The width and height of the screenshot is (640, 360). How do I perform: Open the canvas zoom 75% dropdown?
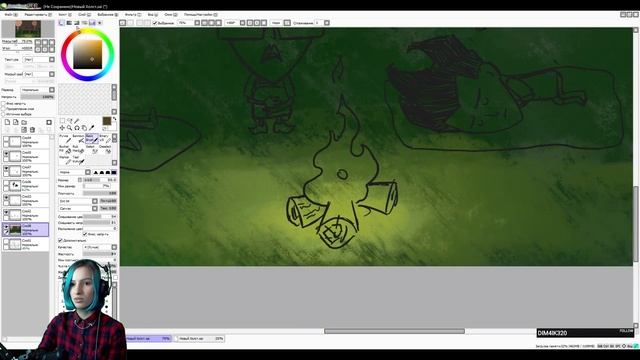197,23
